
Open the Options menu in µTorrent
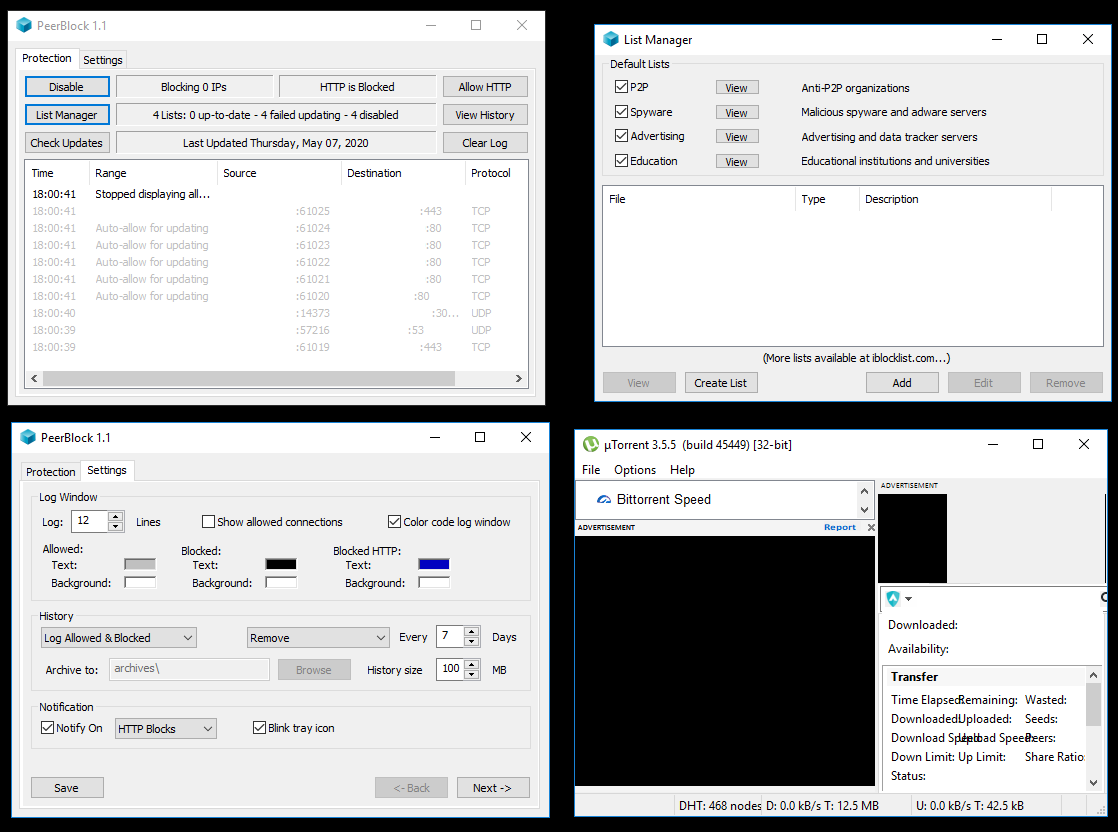635,470
